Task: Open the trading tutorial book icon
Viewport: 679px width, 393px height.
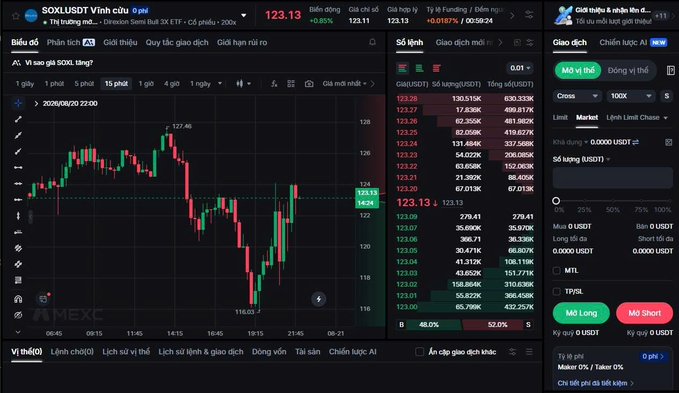Action: [670, 70]
